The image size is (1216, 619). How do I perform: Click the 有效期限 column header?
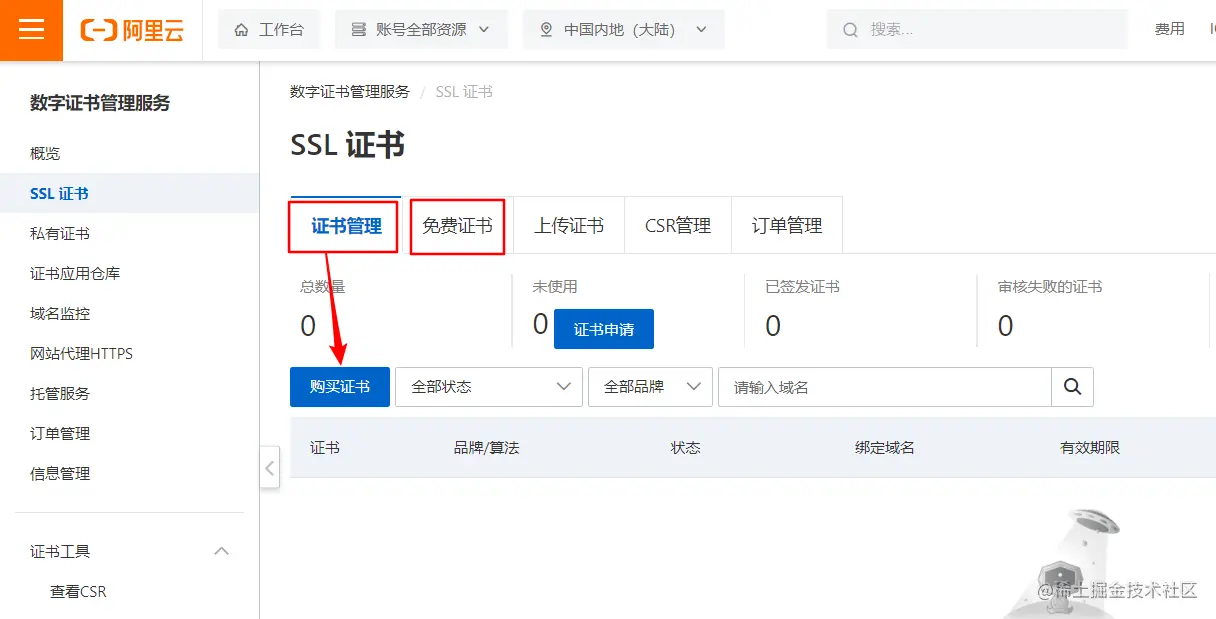pyautogui.click(x=1090, y=448)
